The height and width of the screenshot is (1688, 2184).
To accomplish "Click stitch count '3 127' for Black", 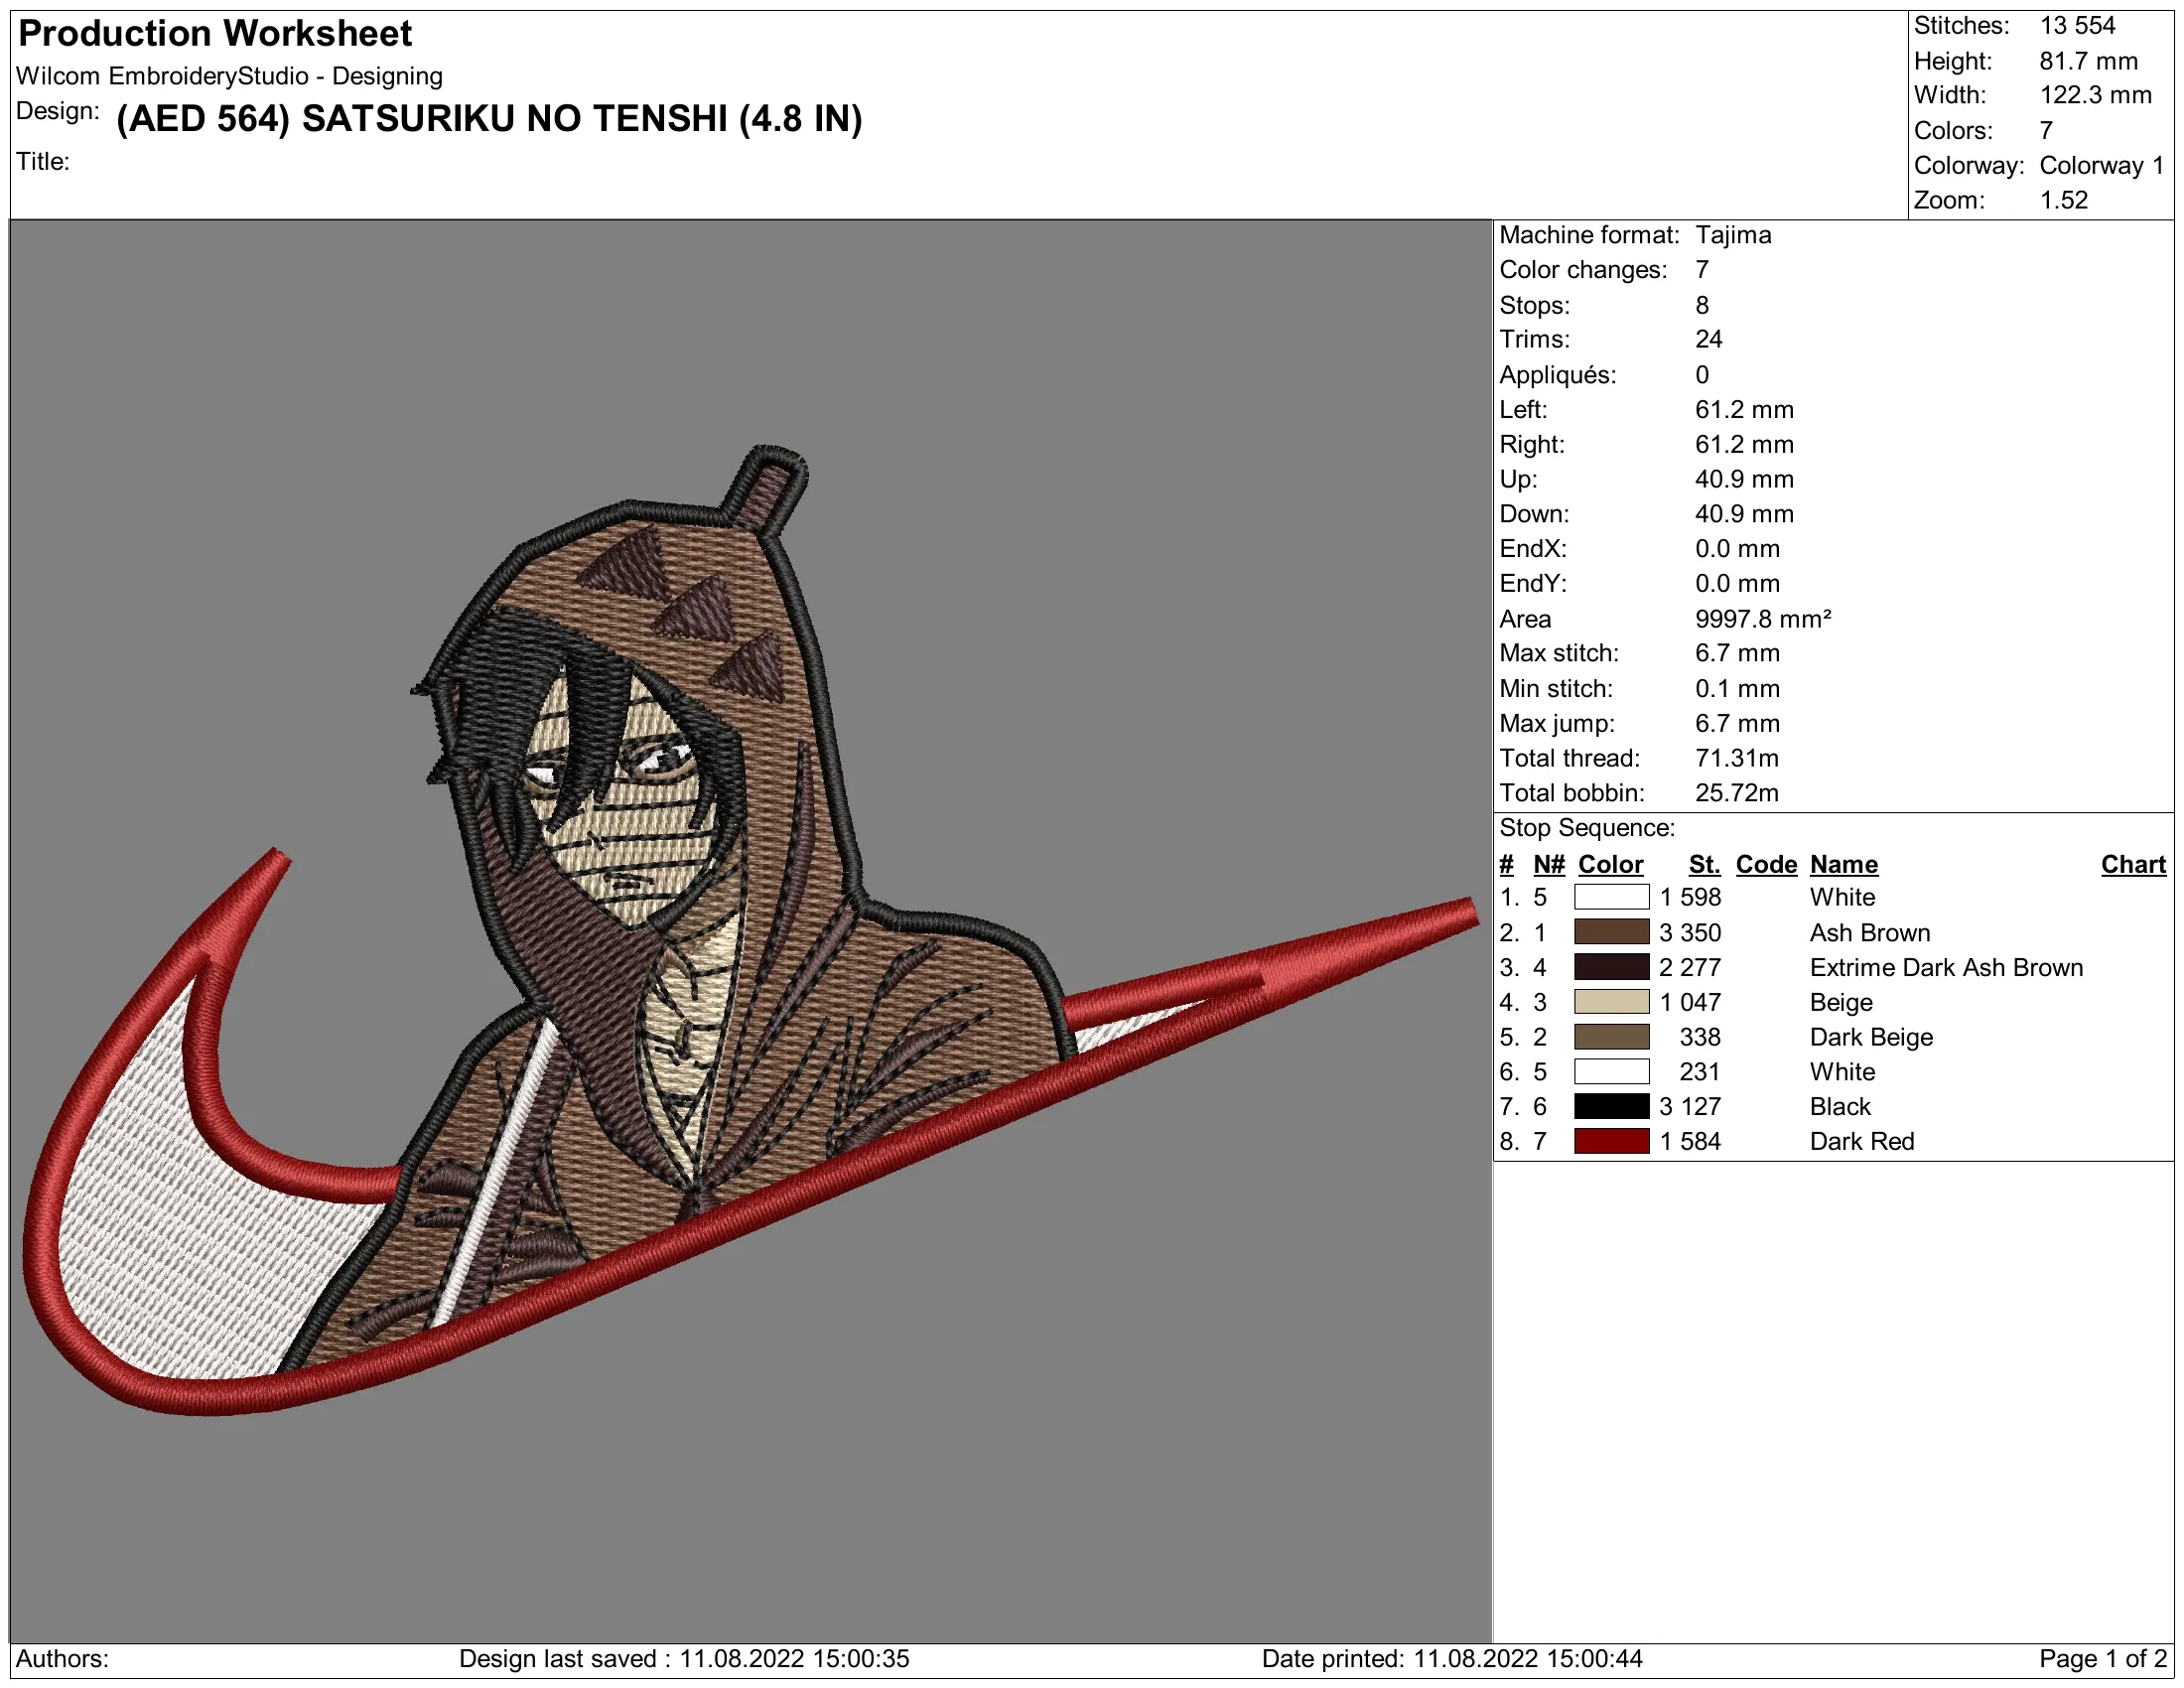I will pyautogui.click(x=1690, y=1107).
